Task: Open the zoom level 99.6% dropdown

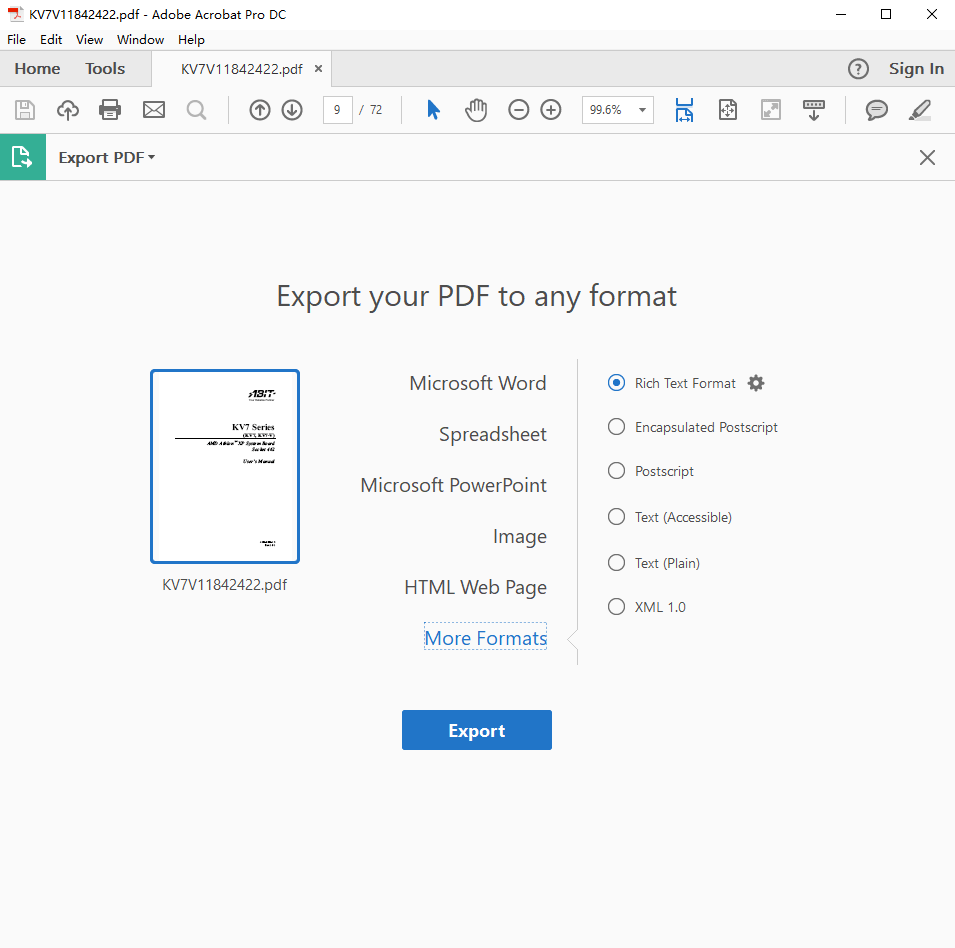Action: coord(641,110)
